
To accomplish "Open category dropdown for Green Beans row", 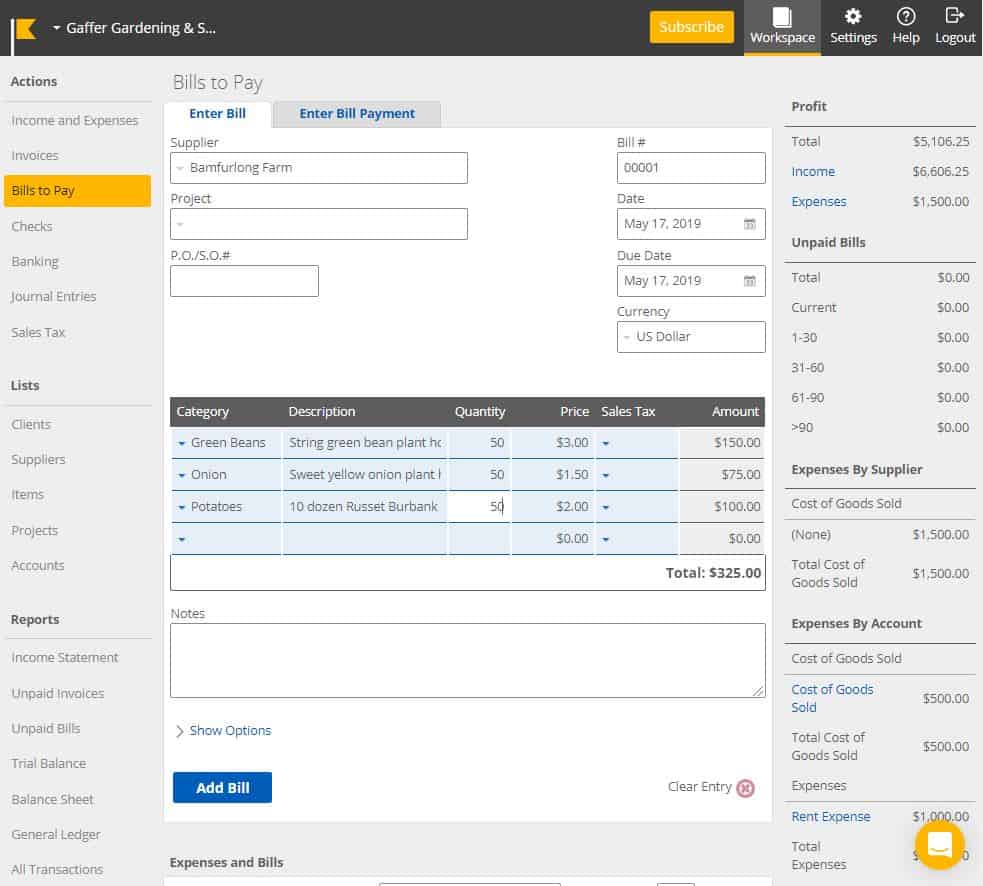I will pyautogui.click(x=182, y=443).
